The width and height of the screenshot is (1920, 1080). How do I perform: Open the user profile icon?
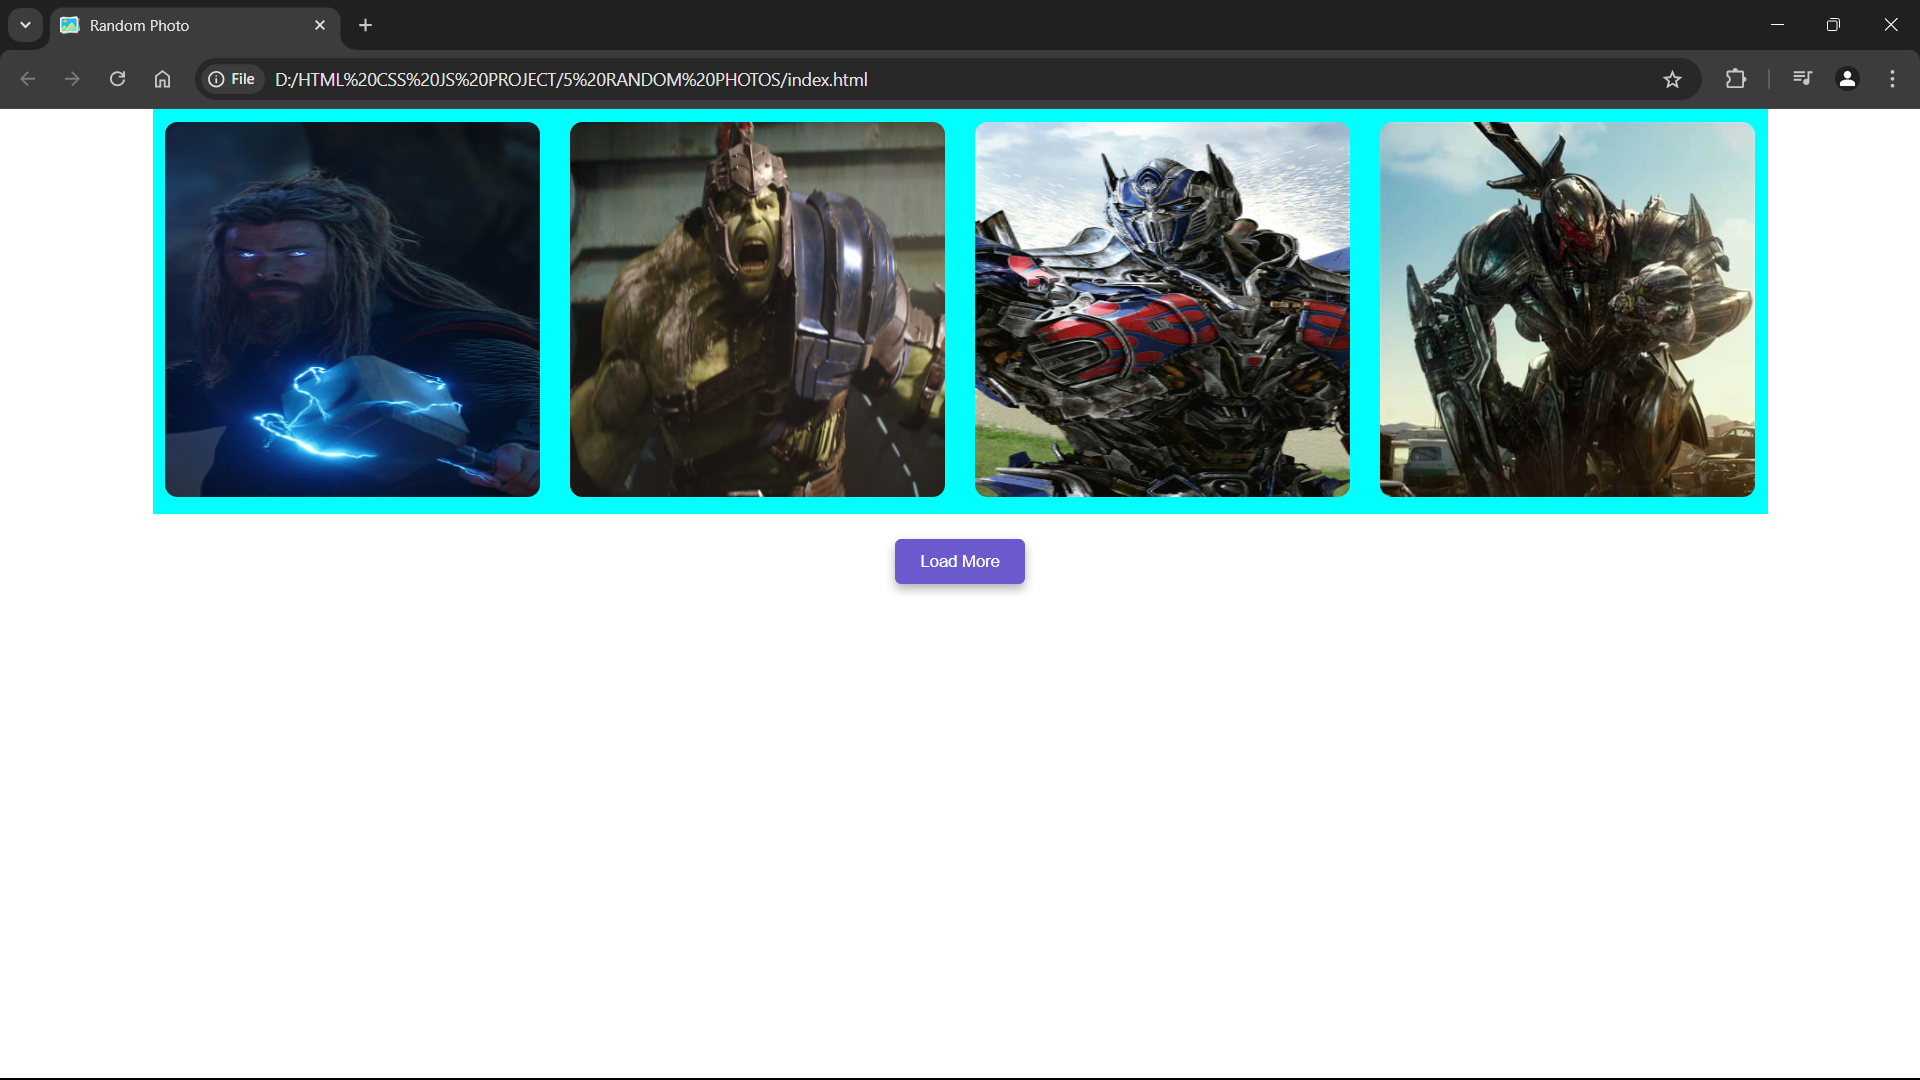point(1847,79)
